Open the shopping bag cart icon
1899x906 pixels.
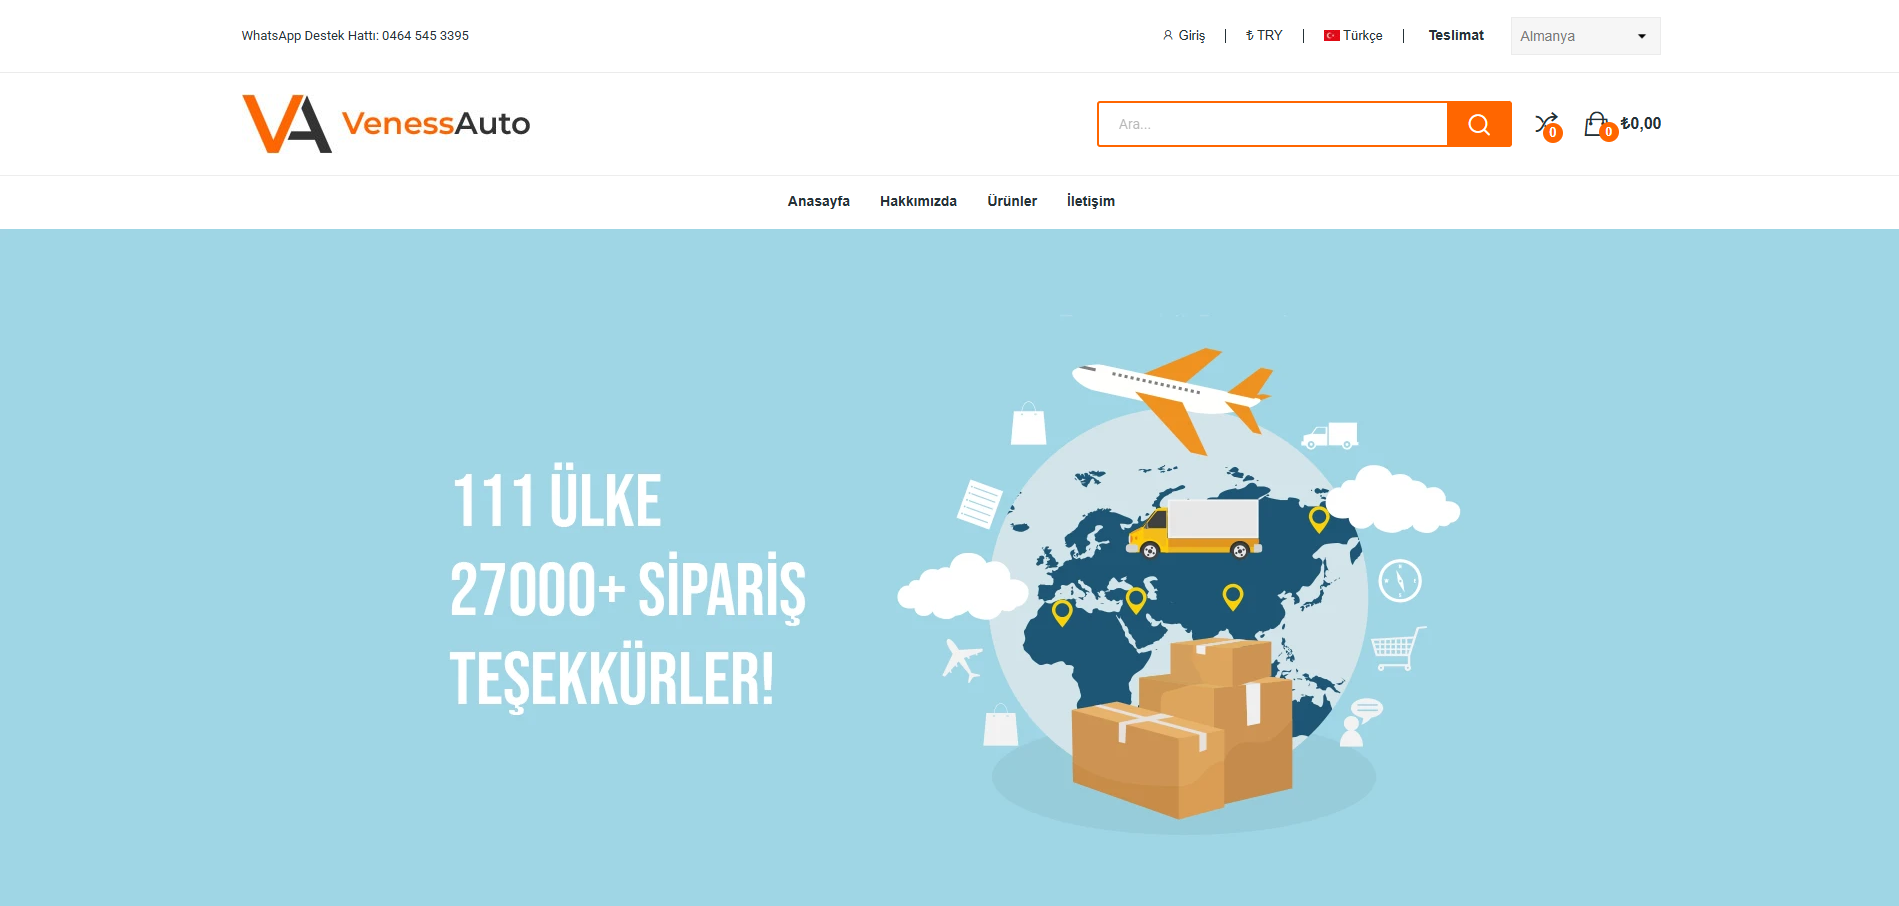1596,124
